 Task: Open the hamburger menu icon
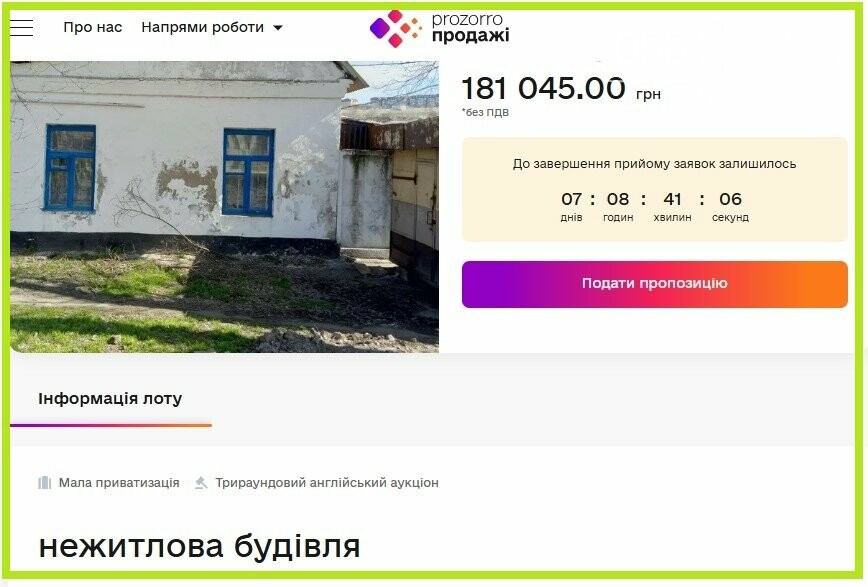point(22,28)
